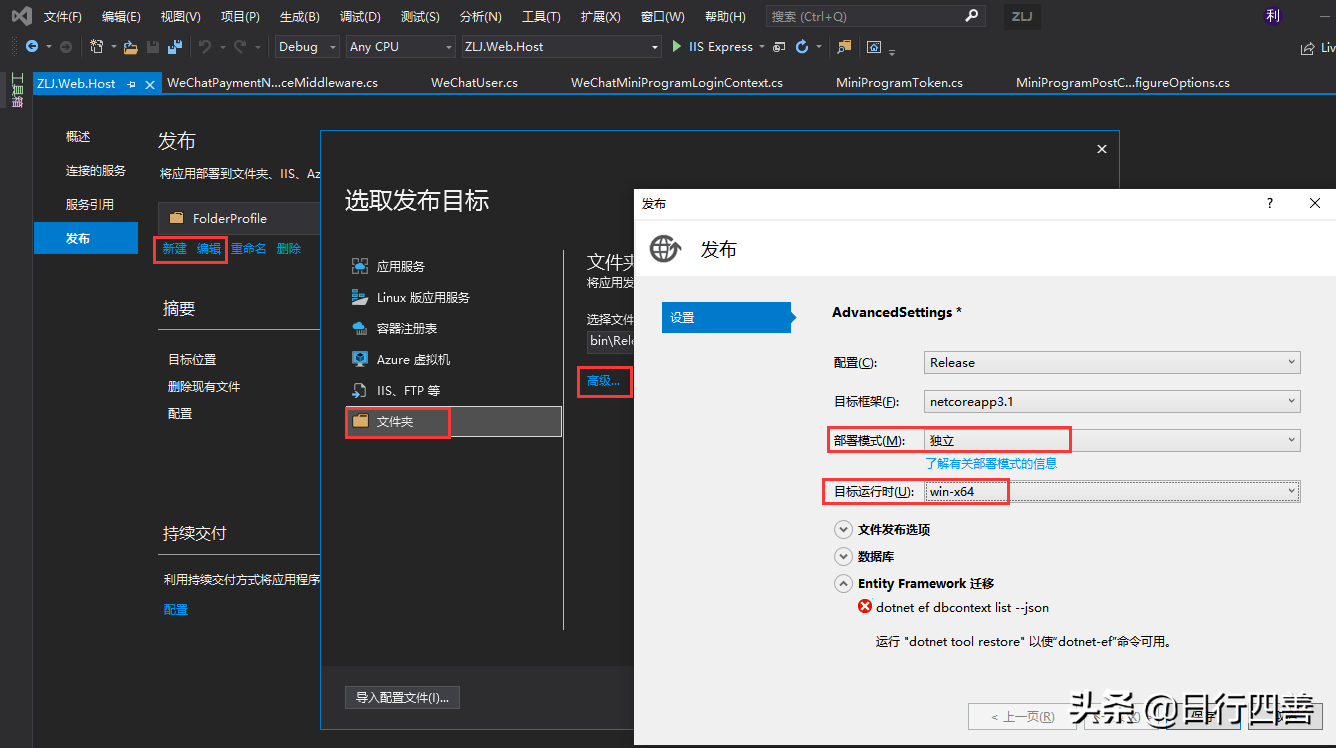Viewport: 1336px width, 748px height.
Task: Click the Azure 虚拟机 monitor icon
Action: pyautogui.click(x=360, y=359)
